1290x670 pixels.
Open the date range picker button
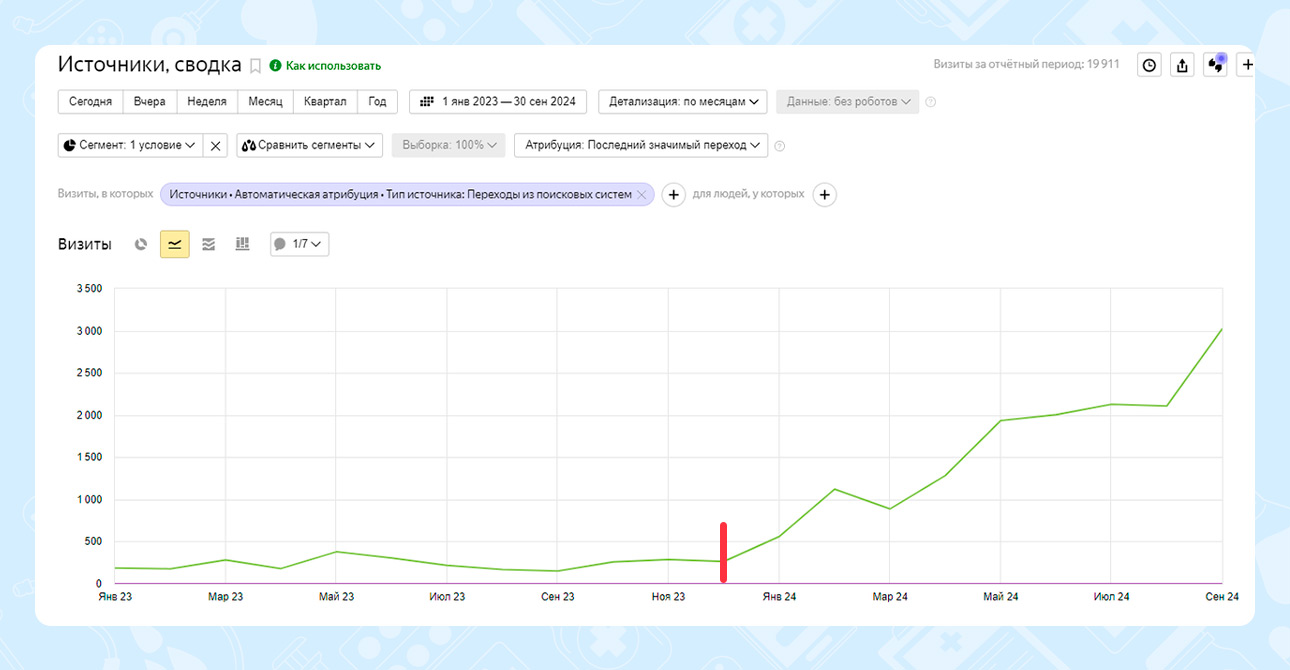tap(498, 102)
